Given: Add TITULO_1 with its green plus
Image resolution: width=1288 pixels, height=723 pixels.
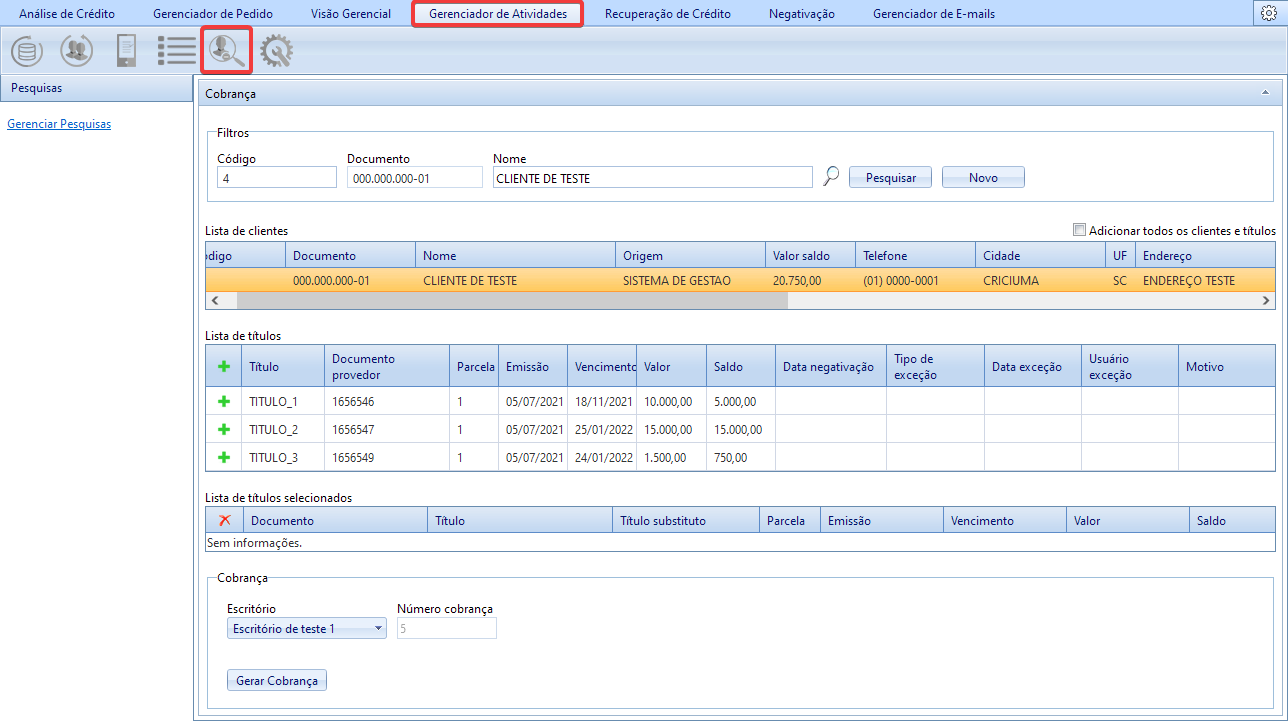Looking at the screenshot, I should coord(224,401).
